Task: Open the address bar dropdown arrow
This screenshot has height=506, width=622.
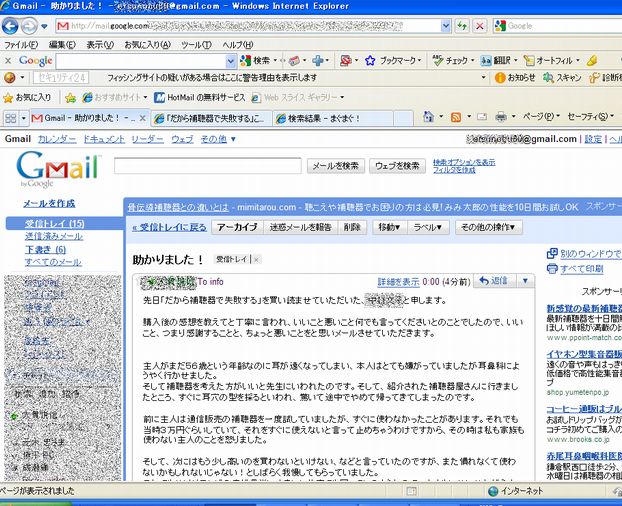Action: (x=445, y=26)
